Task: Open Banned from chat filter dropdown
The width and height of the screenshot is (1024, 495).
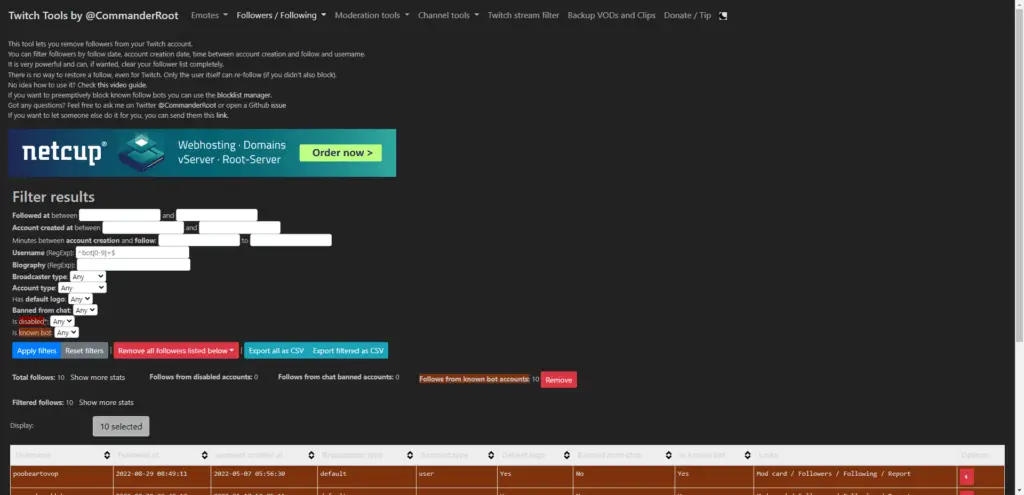Action: click(86, 310)
